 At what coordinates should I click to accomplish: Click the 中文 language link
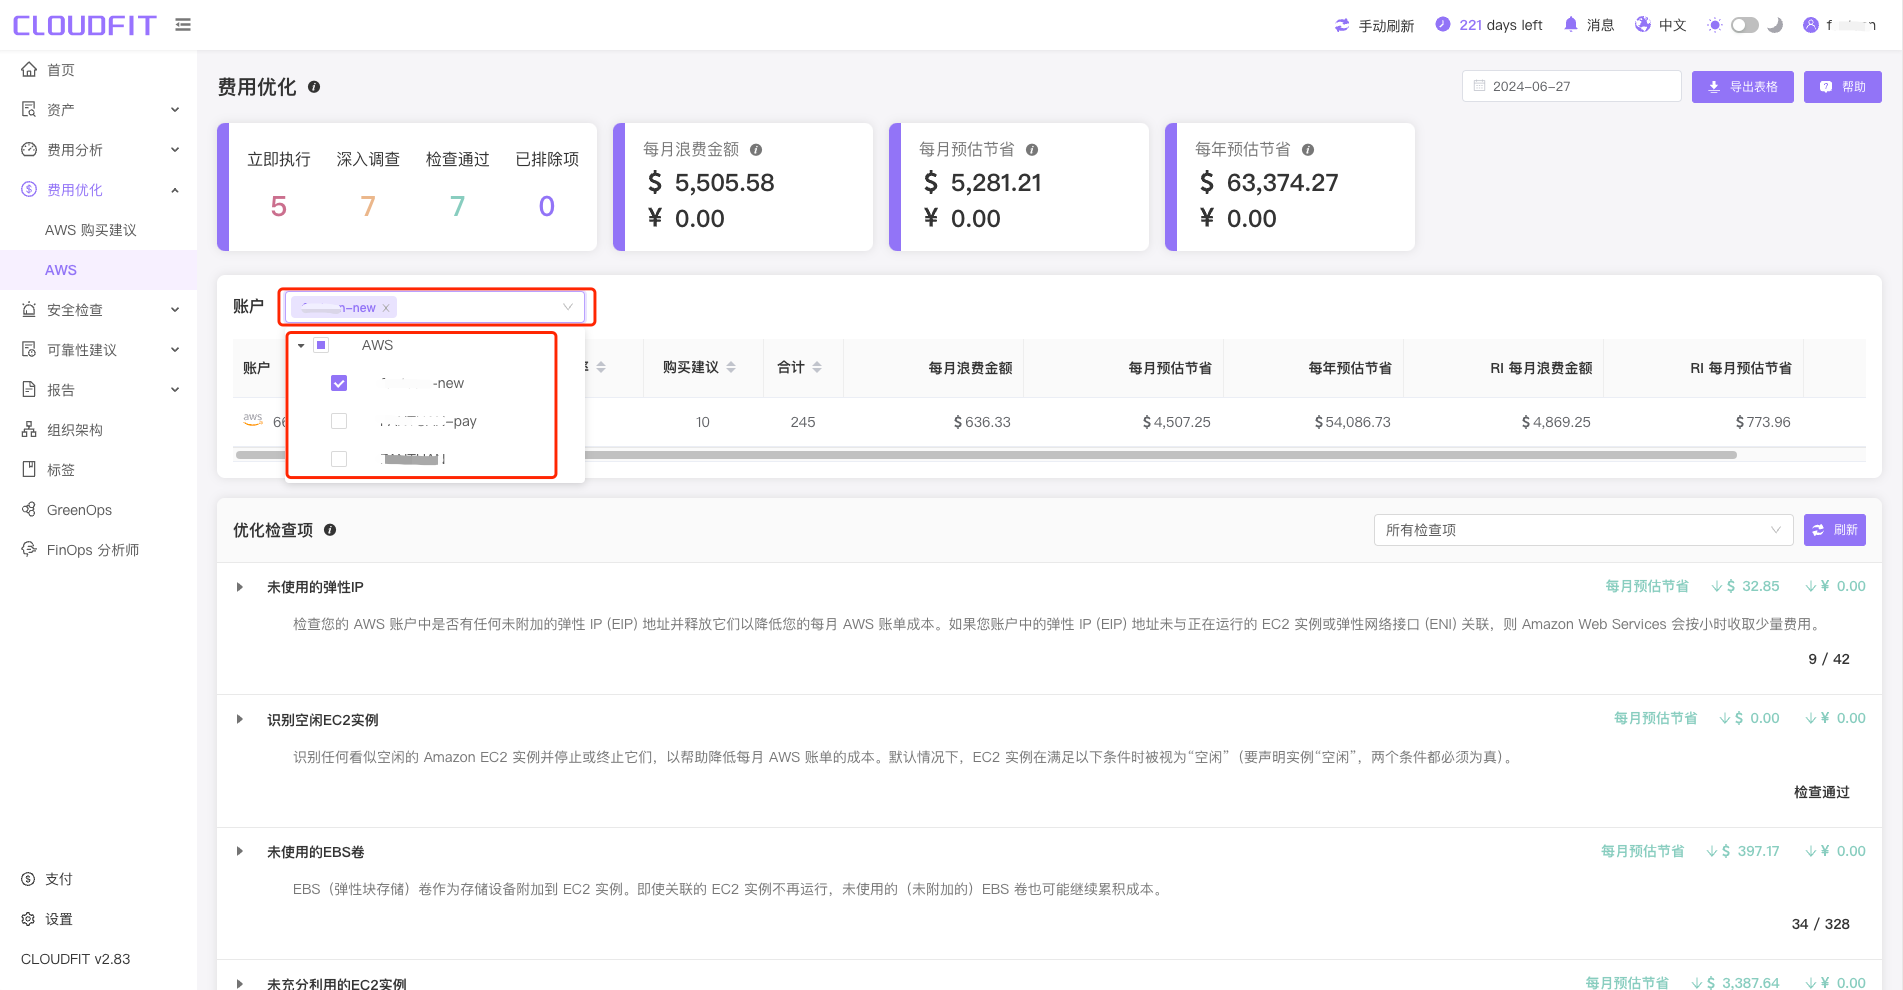1673,25
